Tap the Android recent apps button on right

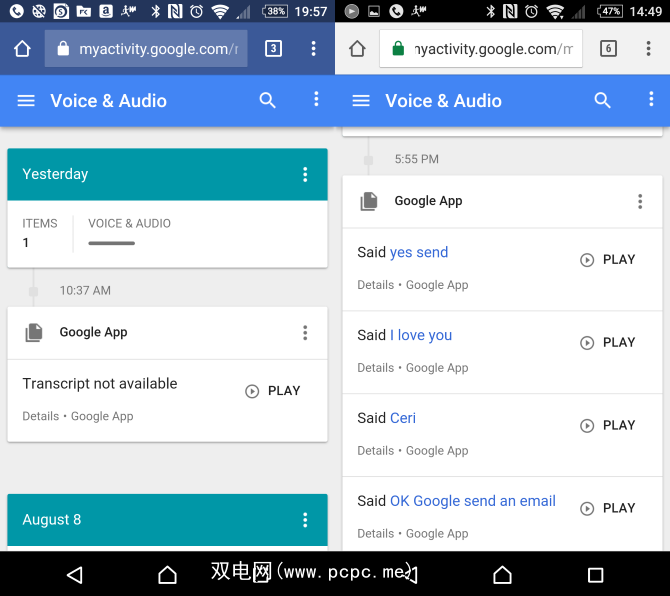pyautogui.click(x=595, y=575)
